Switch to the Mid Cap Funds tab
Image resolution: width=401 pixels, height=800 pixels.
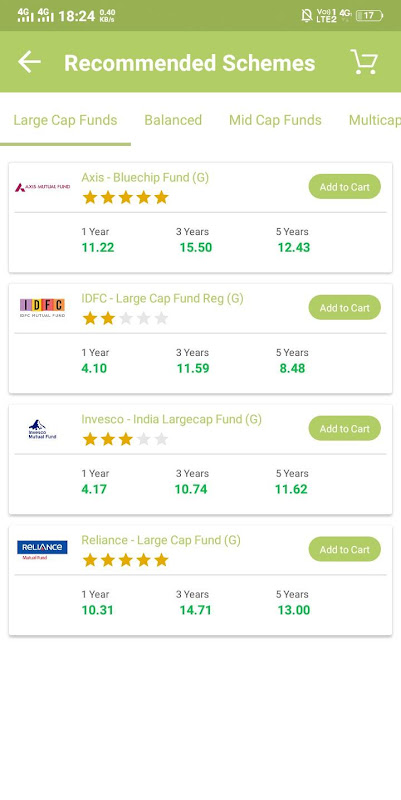(x=275, y=120)
